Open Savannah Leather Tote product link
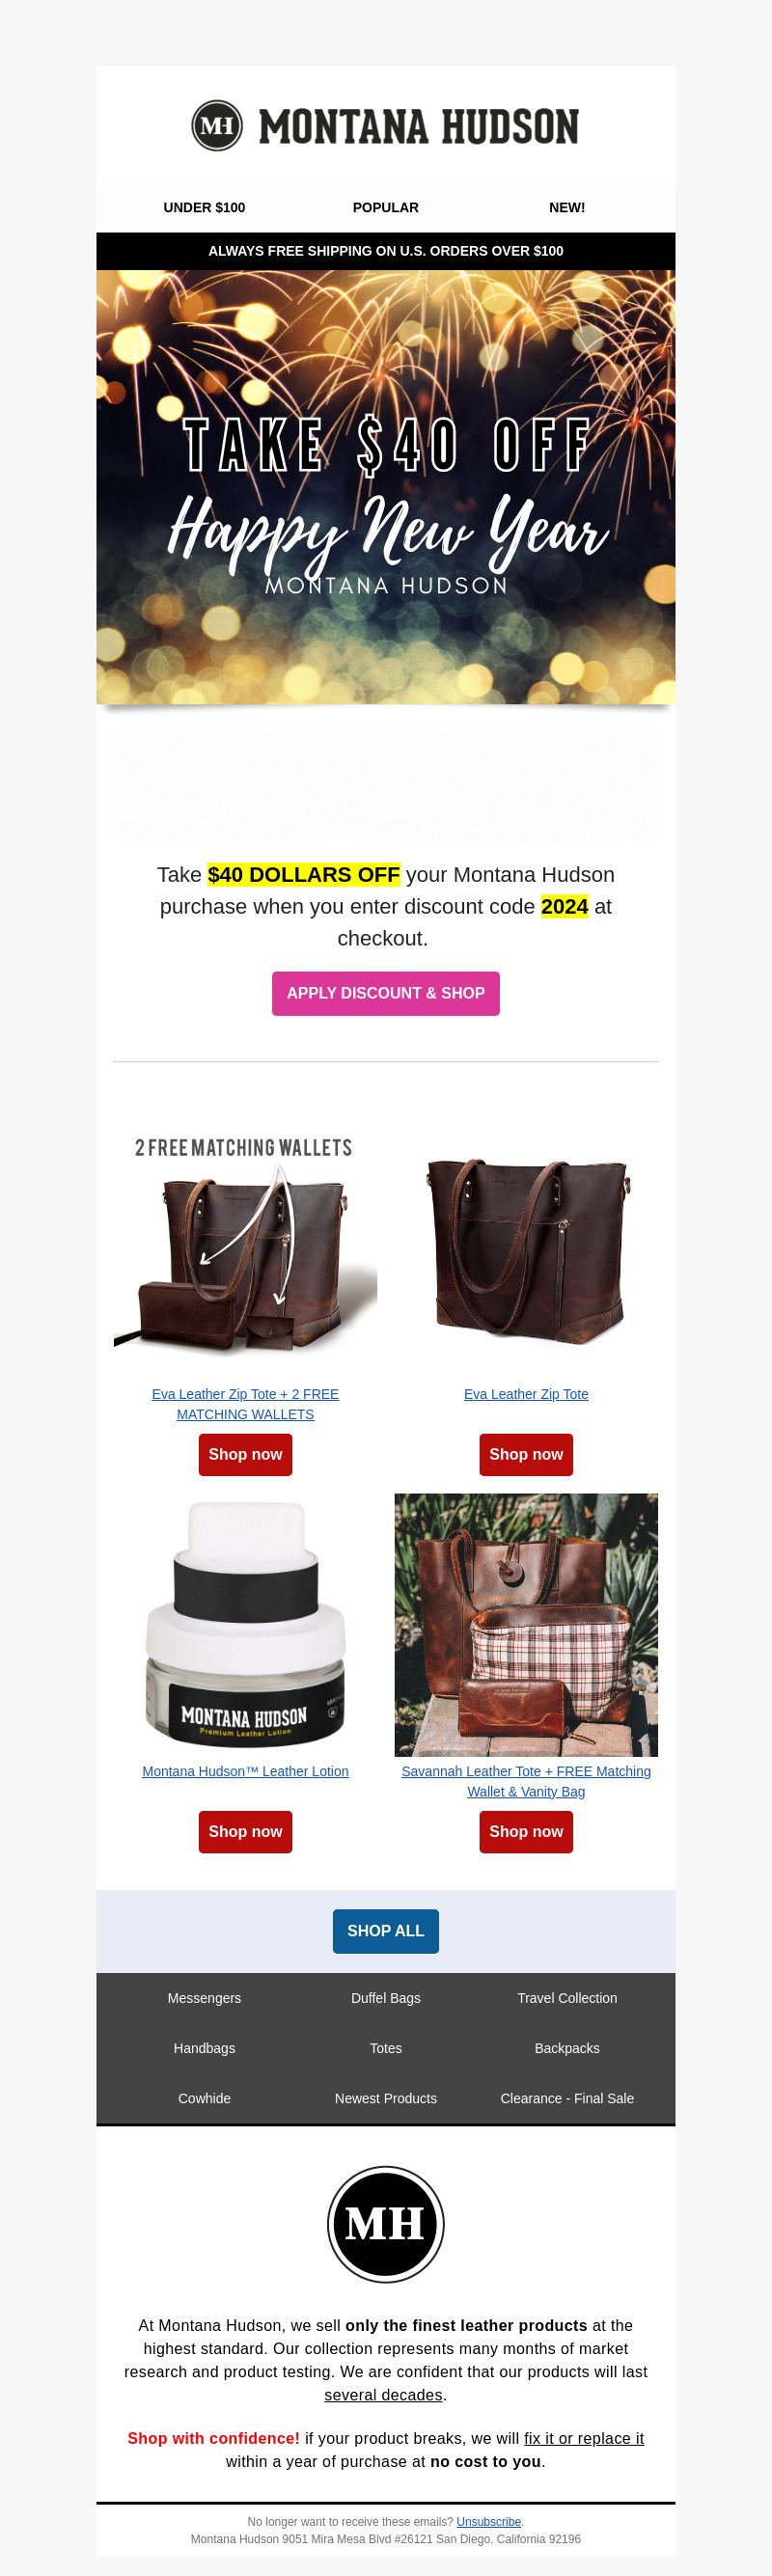 click(x=526, y=1781)
